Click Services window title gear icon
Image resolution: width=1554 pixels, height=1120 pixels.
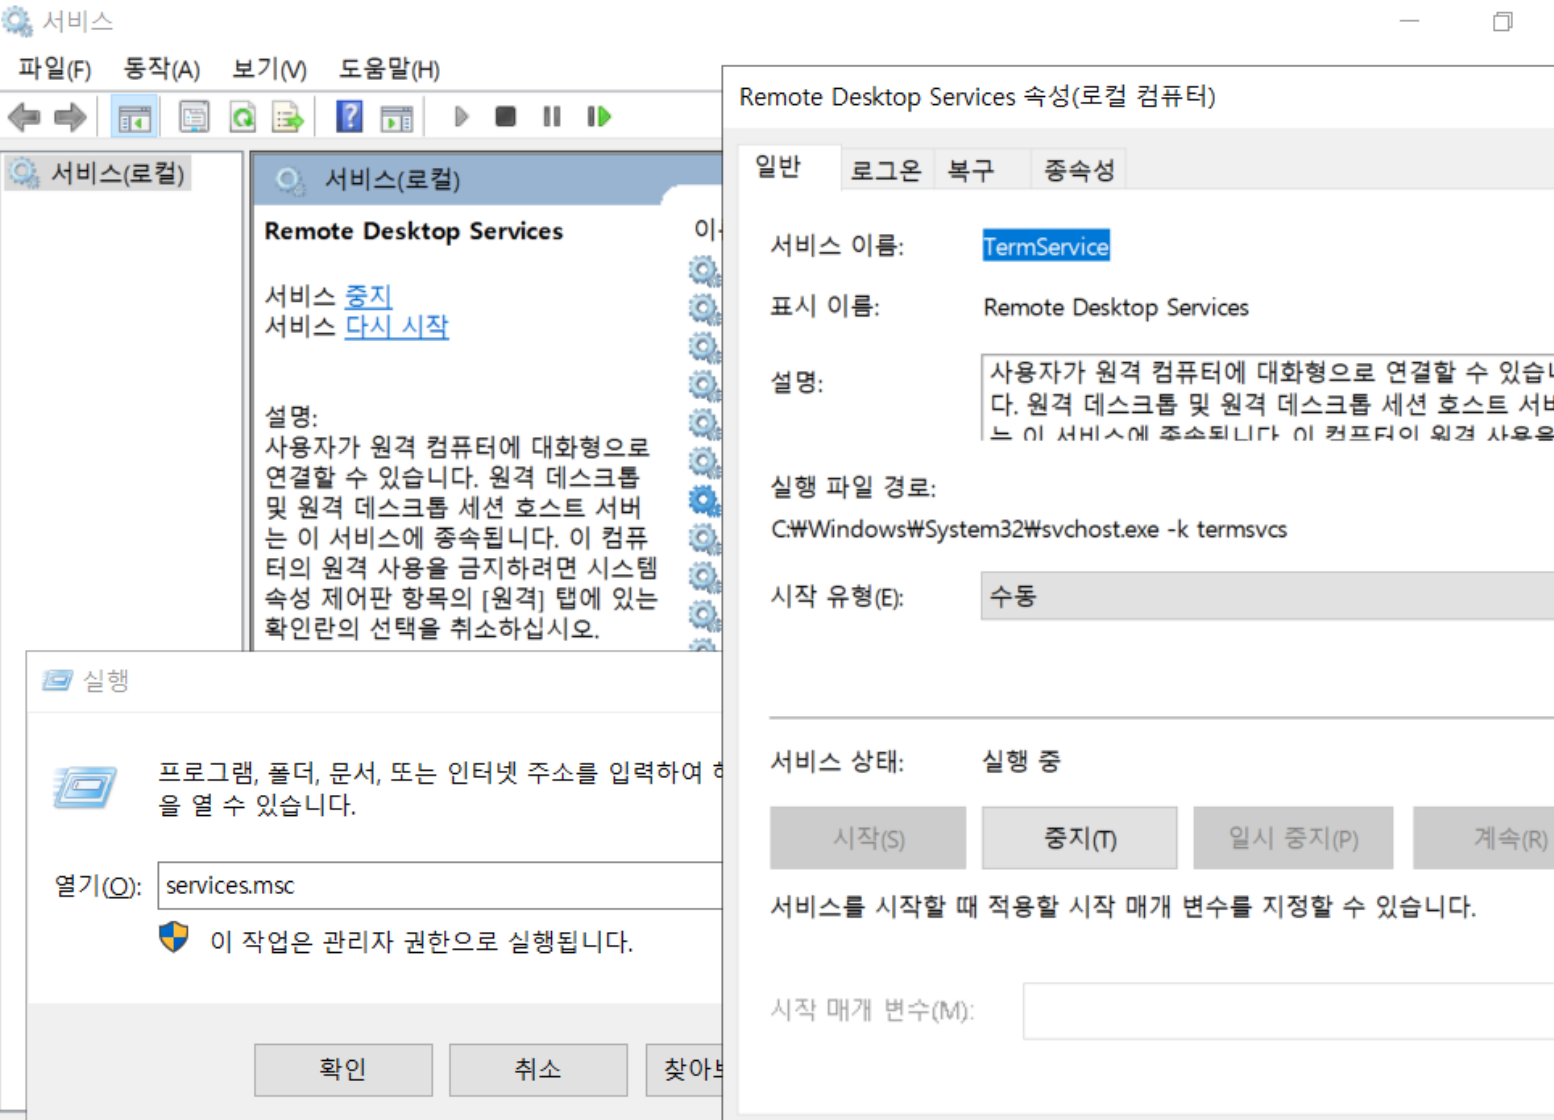click(x=17, y=20)
